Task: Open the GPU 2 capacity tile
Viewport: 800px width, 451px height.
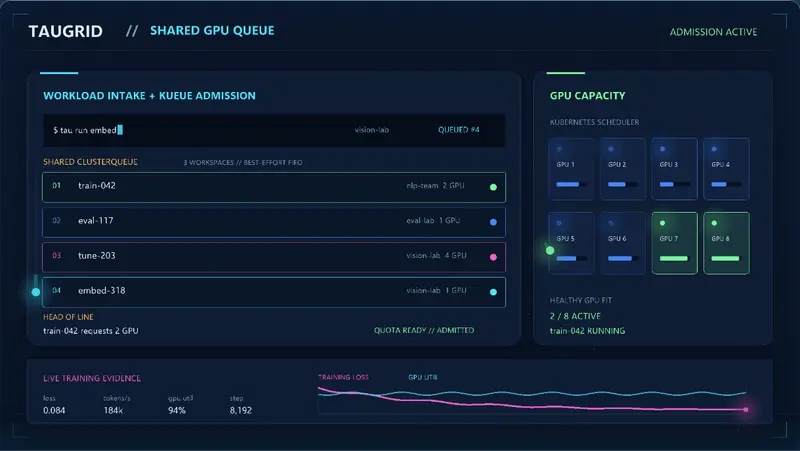Action: 622,168
